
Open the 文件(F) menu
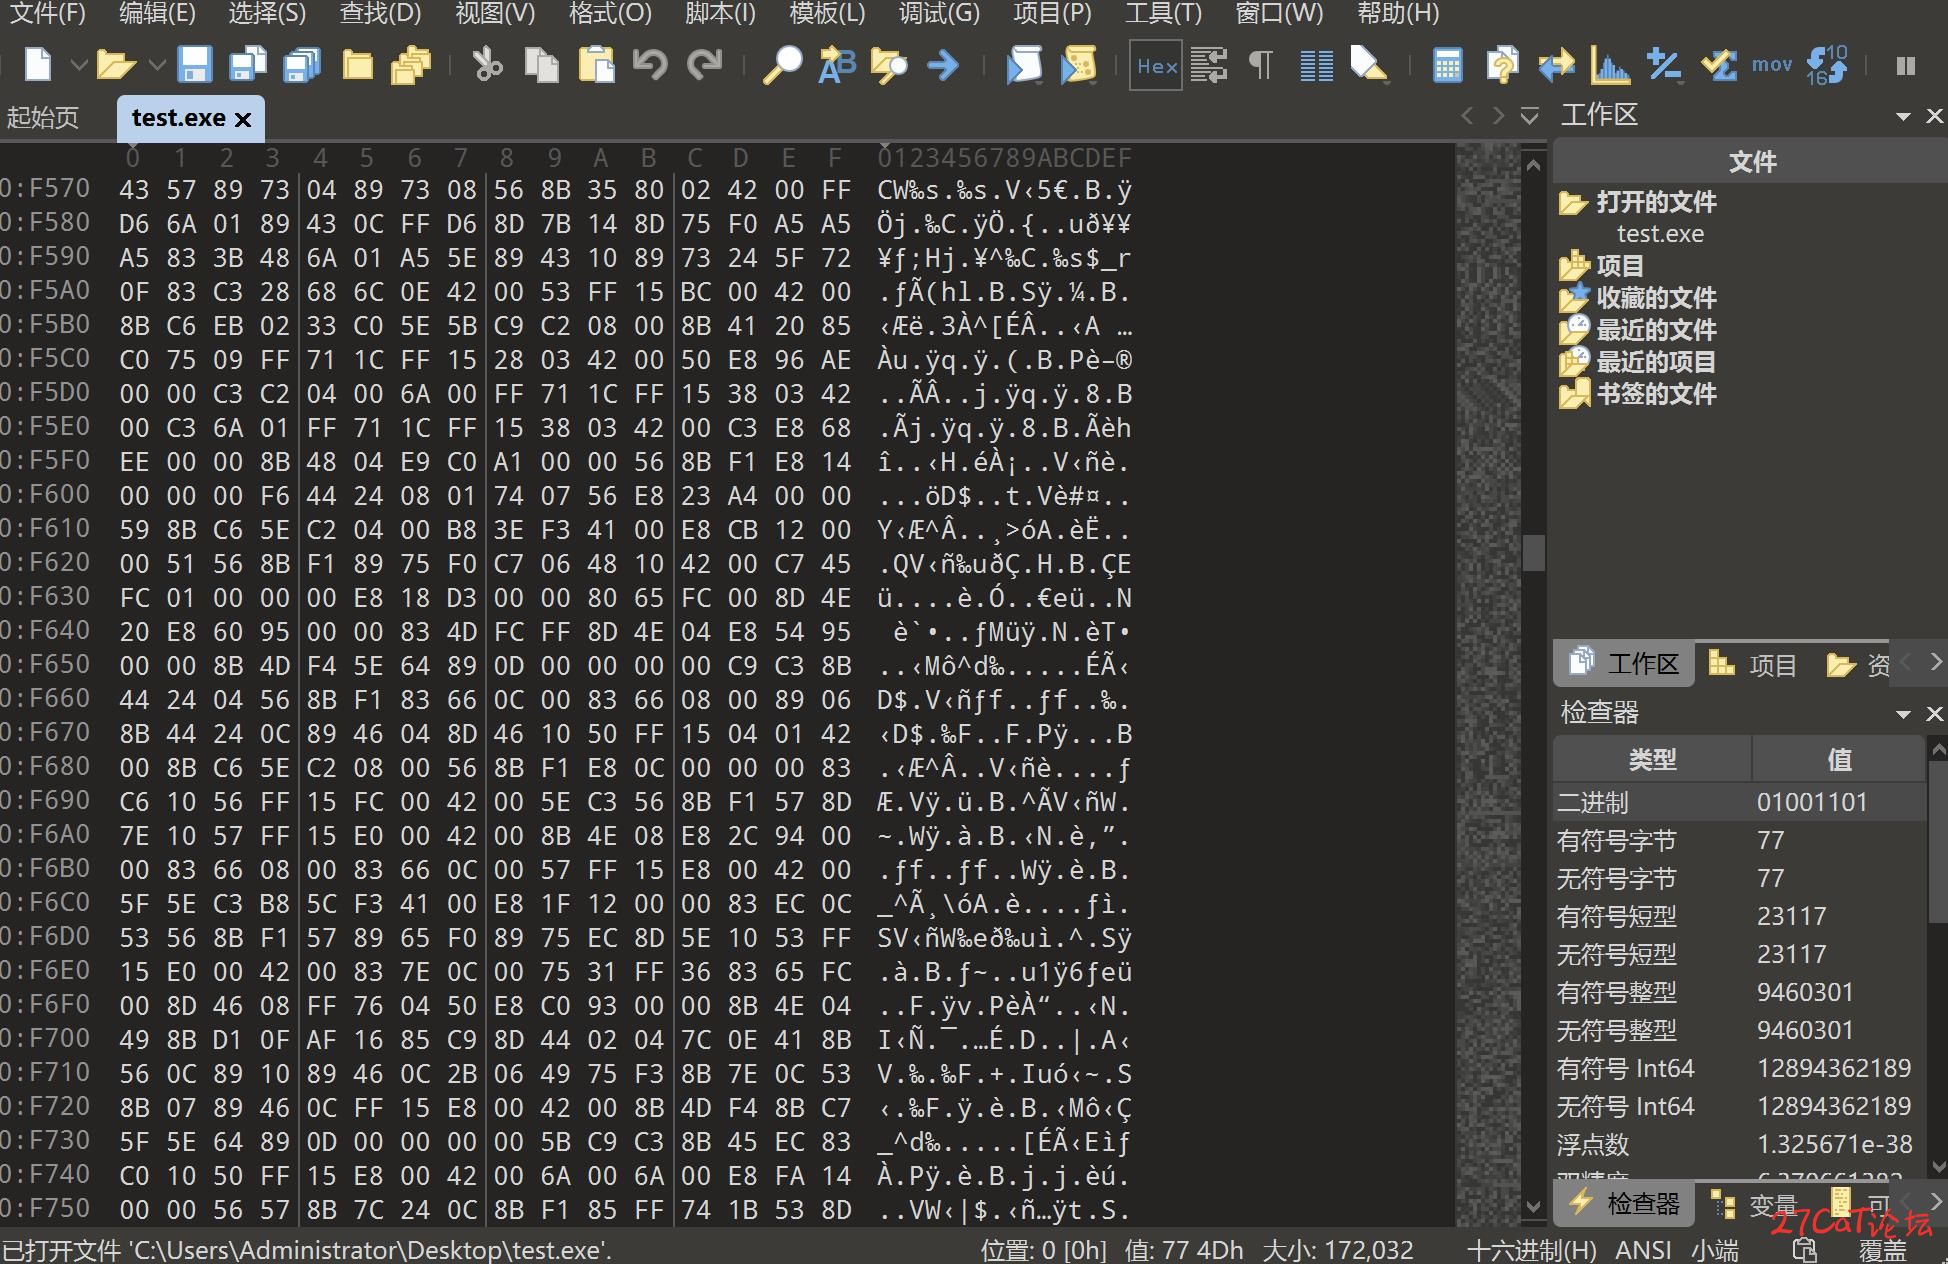pyautogui.click(x=46, y=14)
